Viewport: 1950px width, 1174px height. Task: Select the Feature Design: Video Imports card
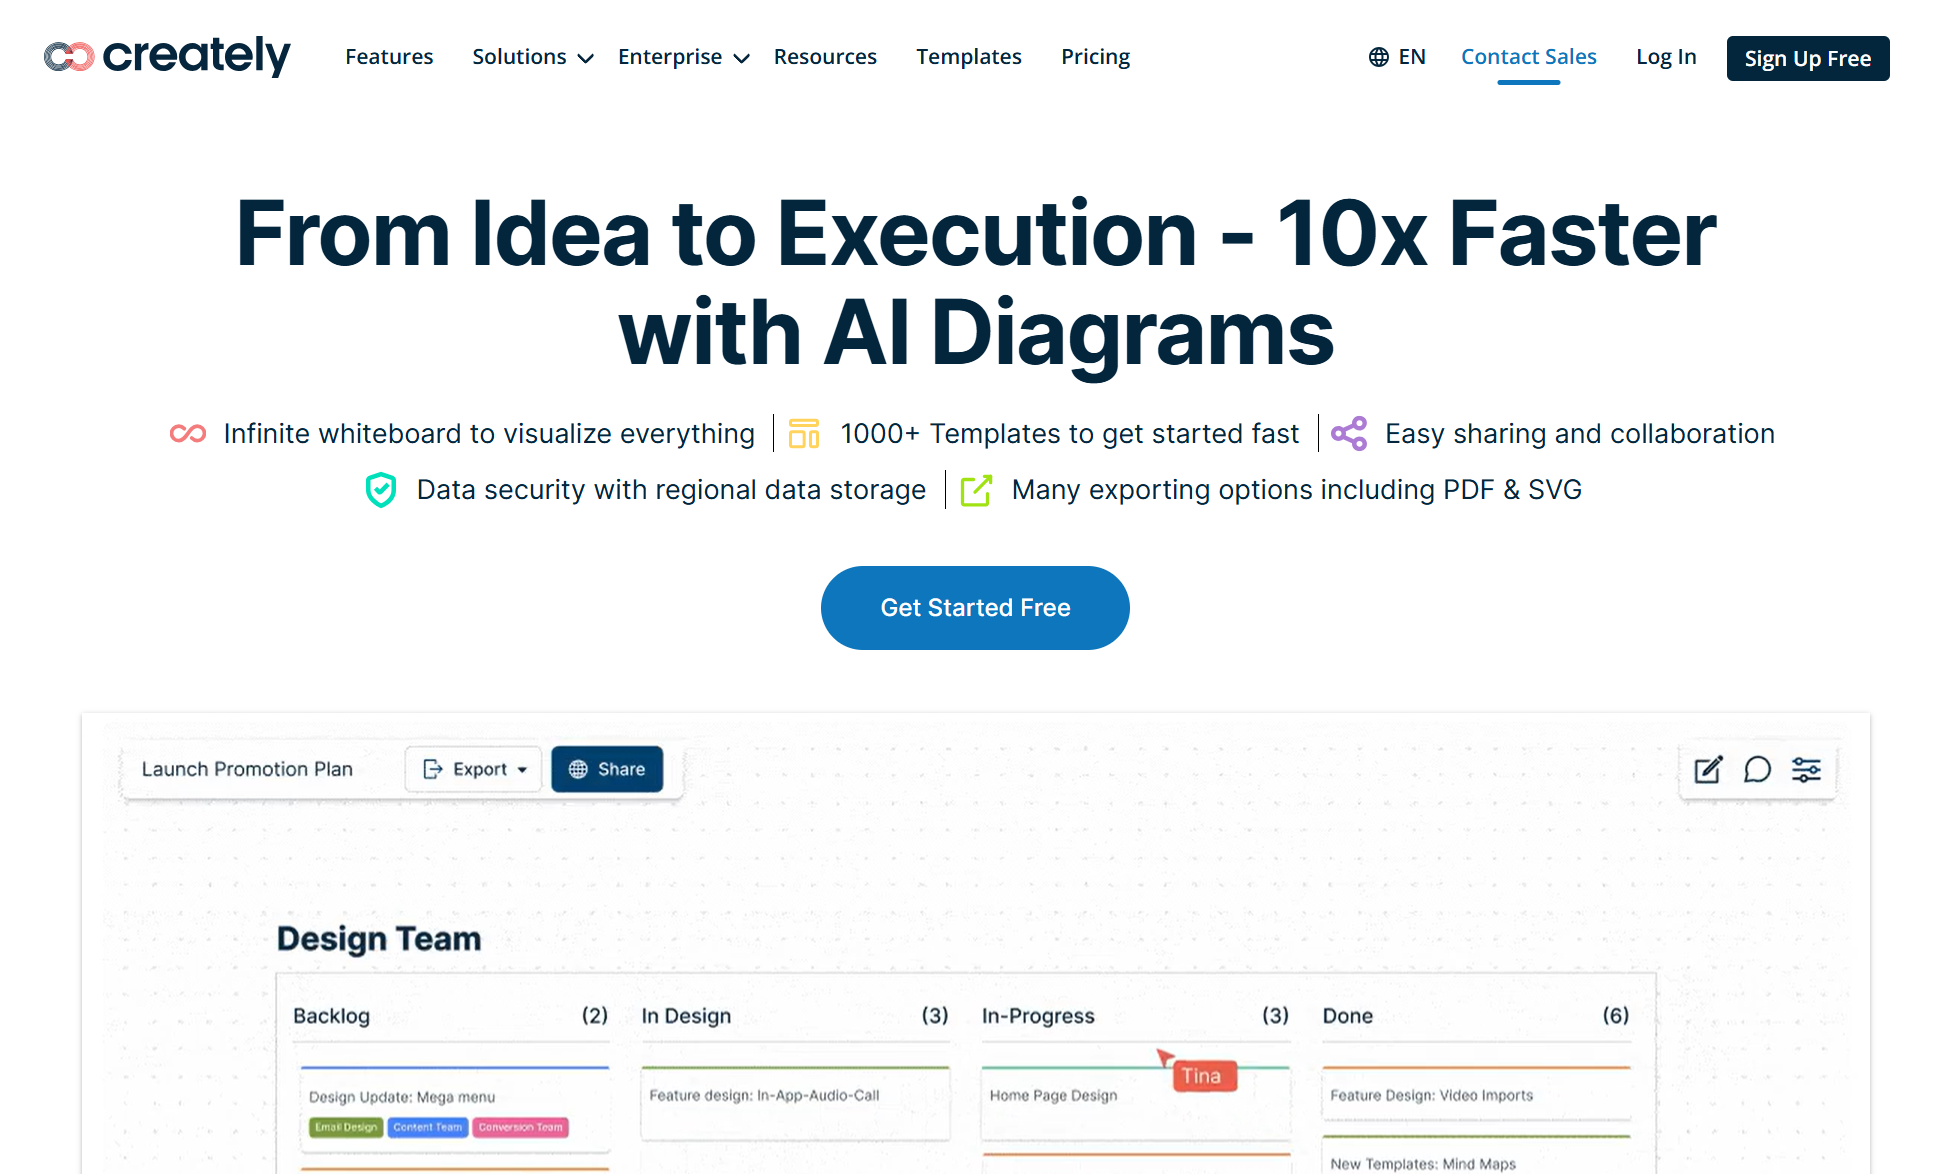pos(1476,1095)
